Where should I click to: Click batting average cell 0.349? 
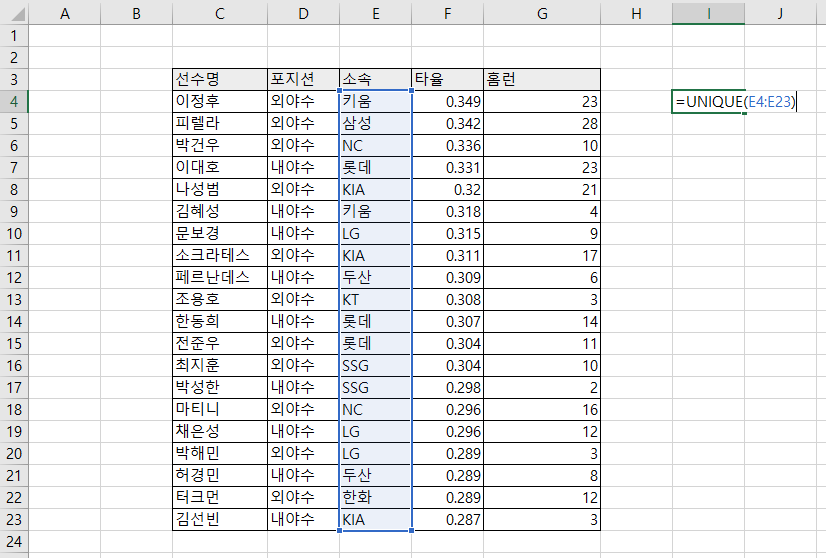point(447,101)
